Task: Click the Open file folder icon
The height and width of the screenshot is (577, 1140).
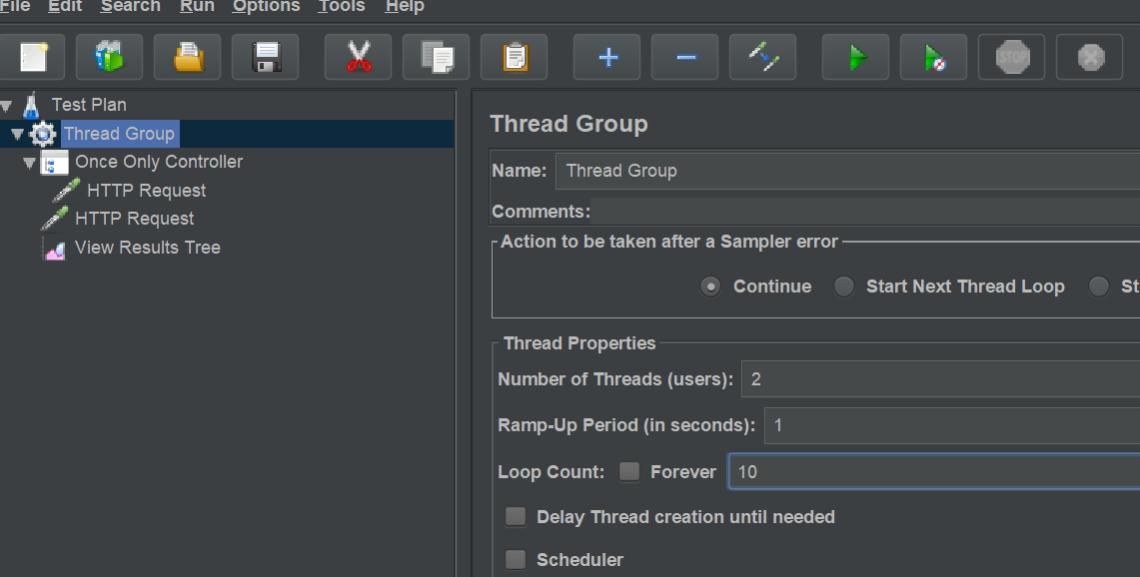Action: tap(188, 57)
